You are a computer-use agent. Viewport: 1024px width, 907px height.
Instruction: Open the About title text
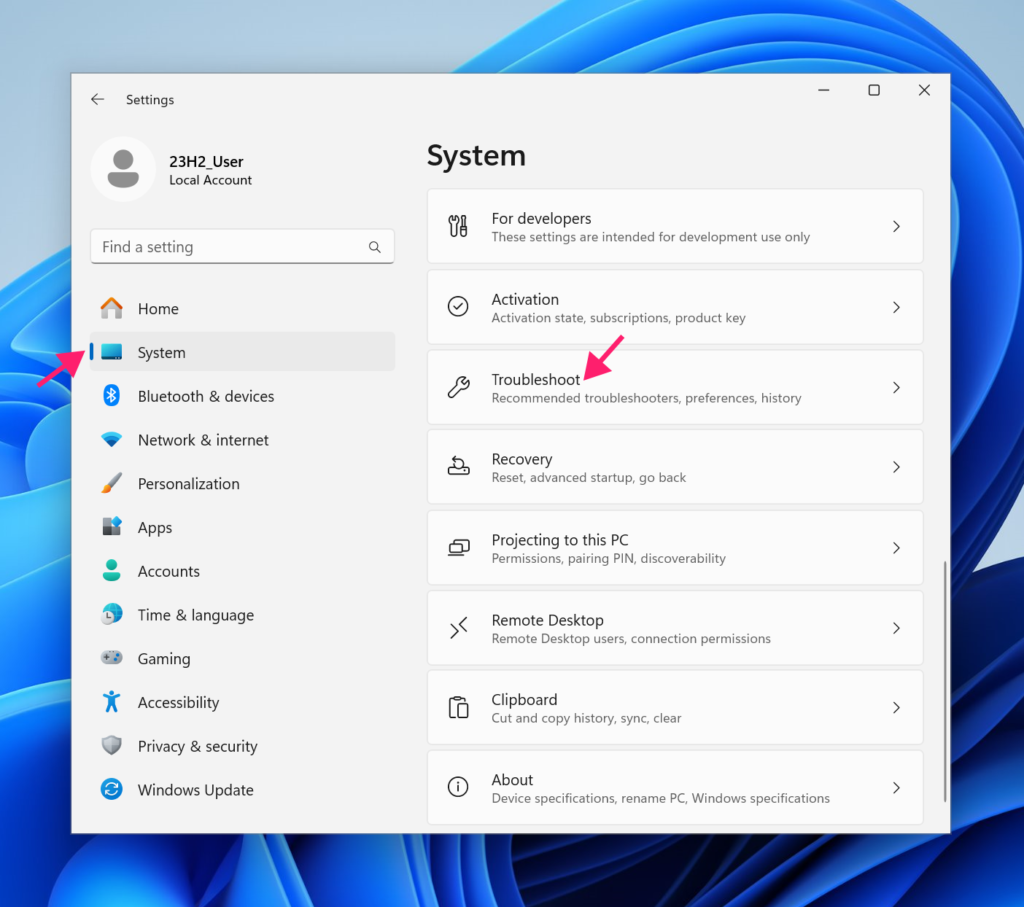(512, 780)
